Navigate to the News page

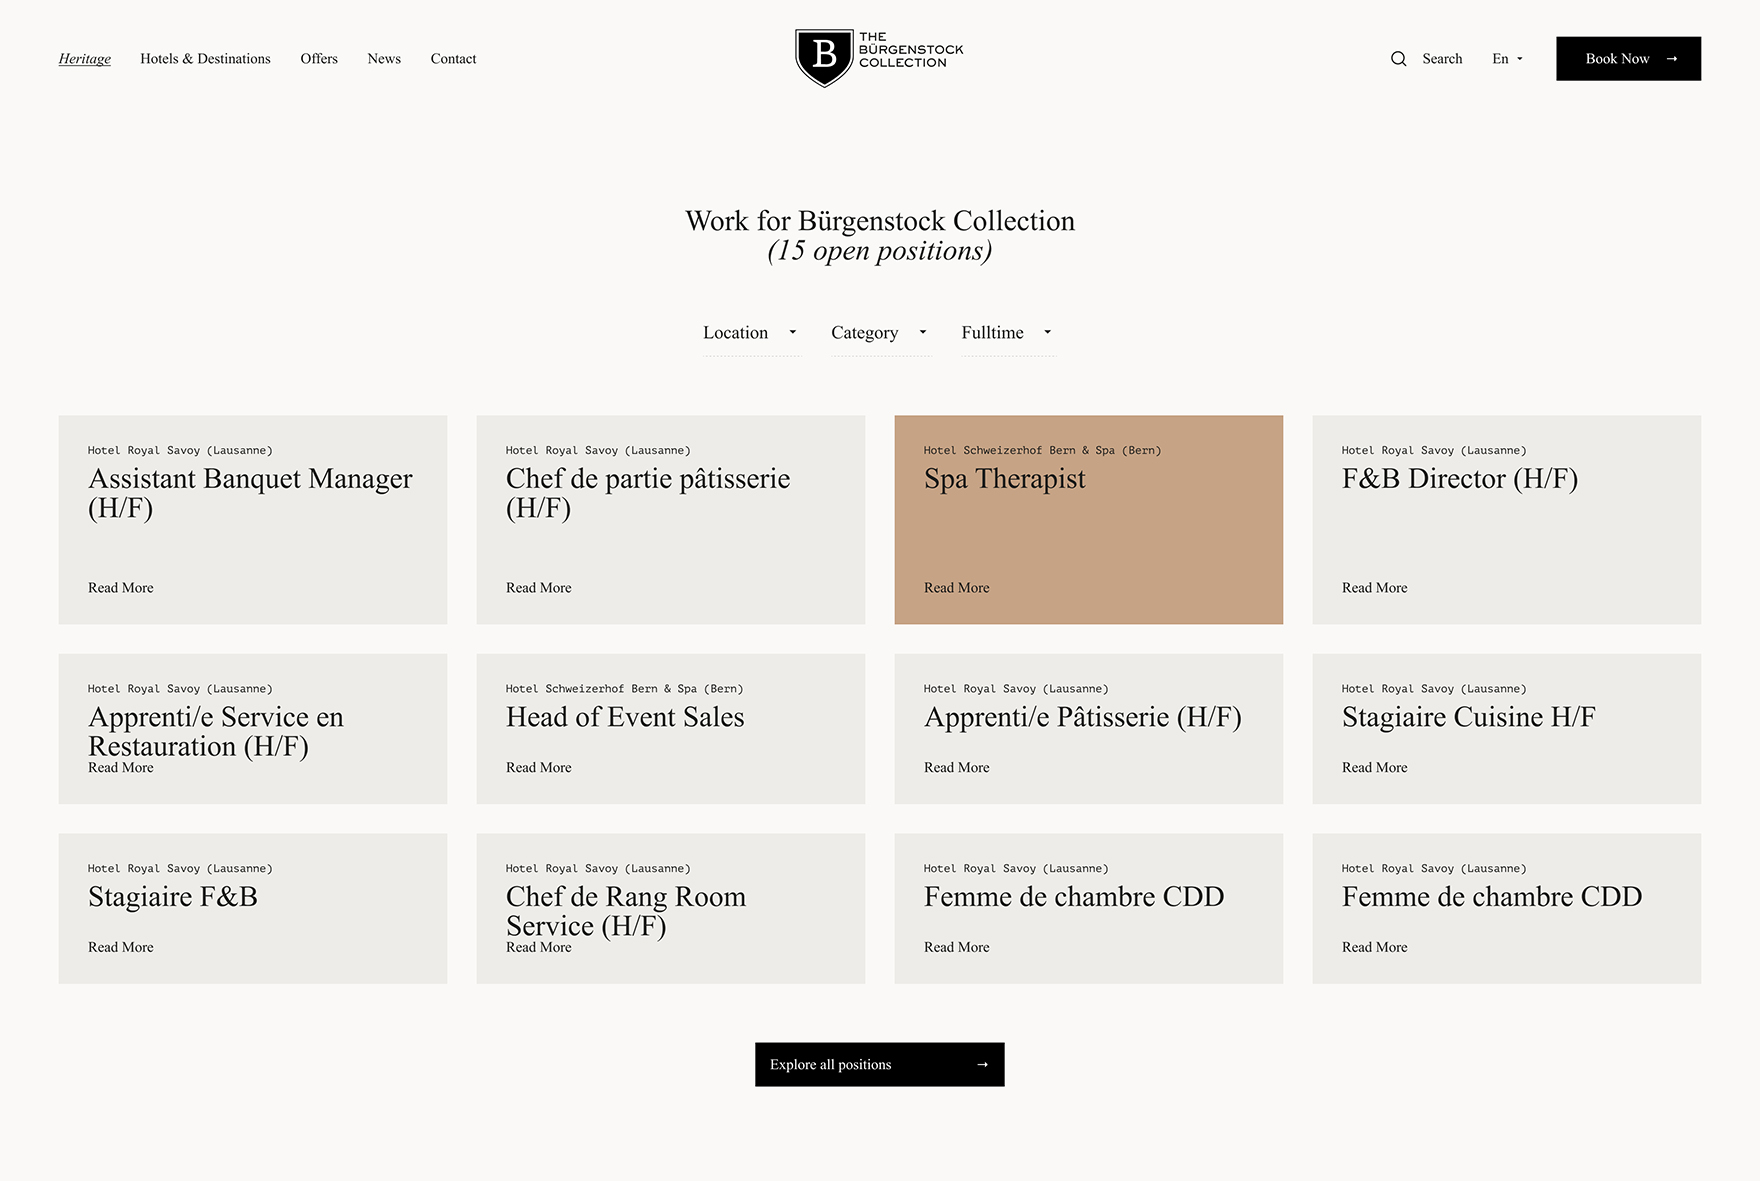pos(384,59)
